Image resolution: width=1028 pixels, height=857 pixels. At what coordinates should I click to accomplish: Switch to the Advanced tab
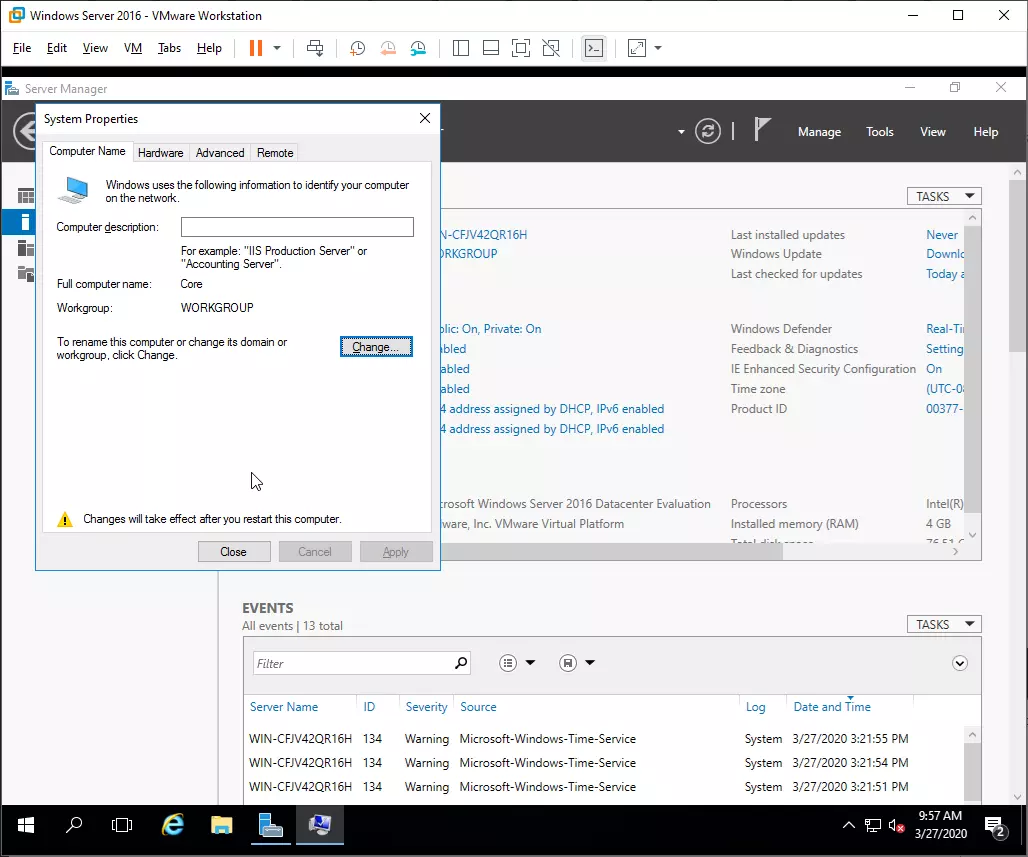(x=220, y=153)
